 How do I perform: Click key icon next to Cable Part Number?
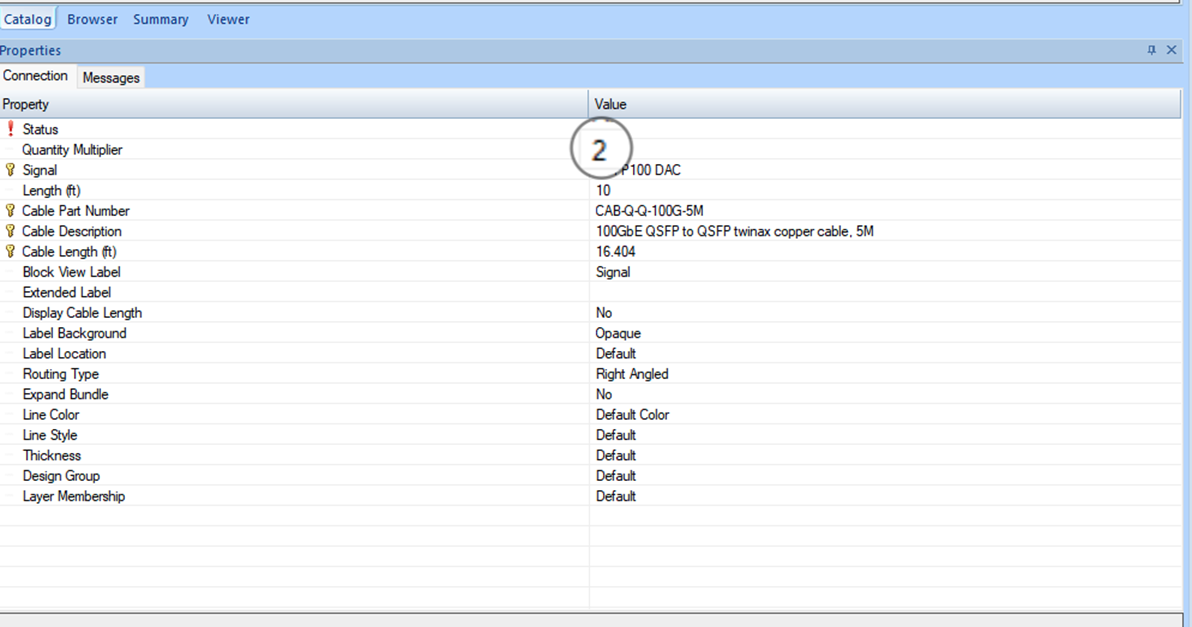[11, 211]
